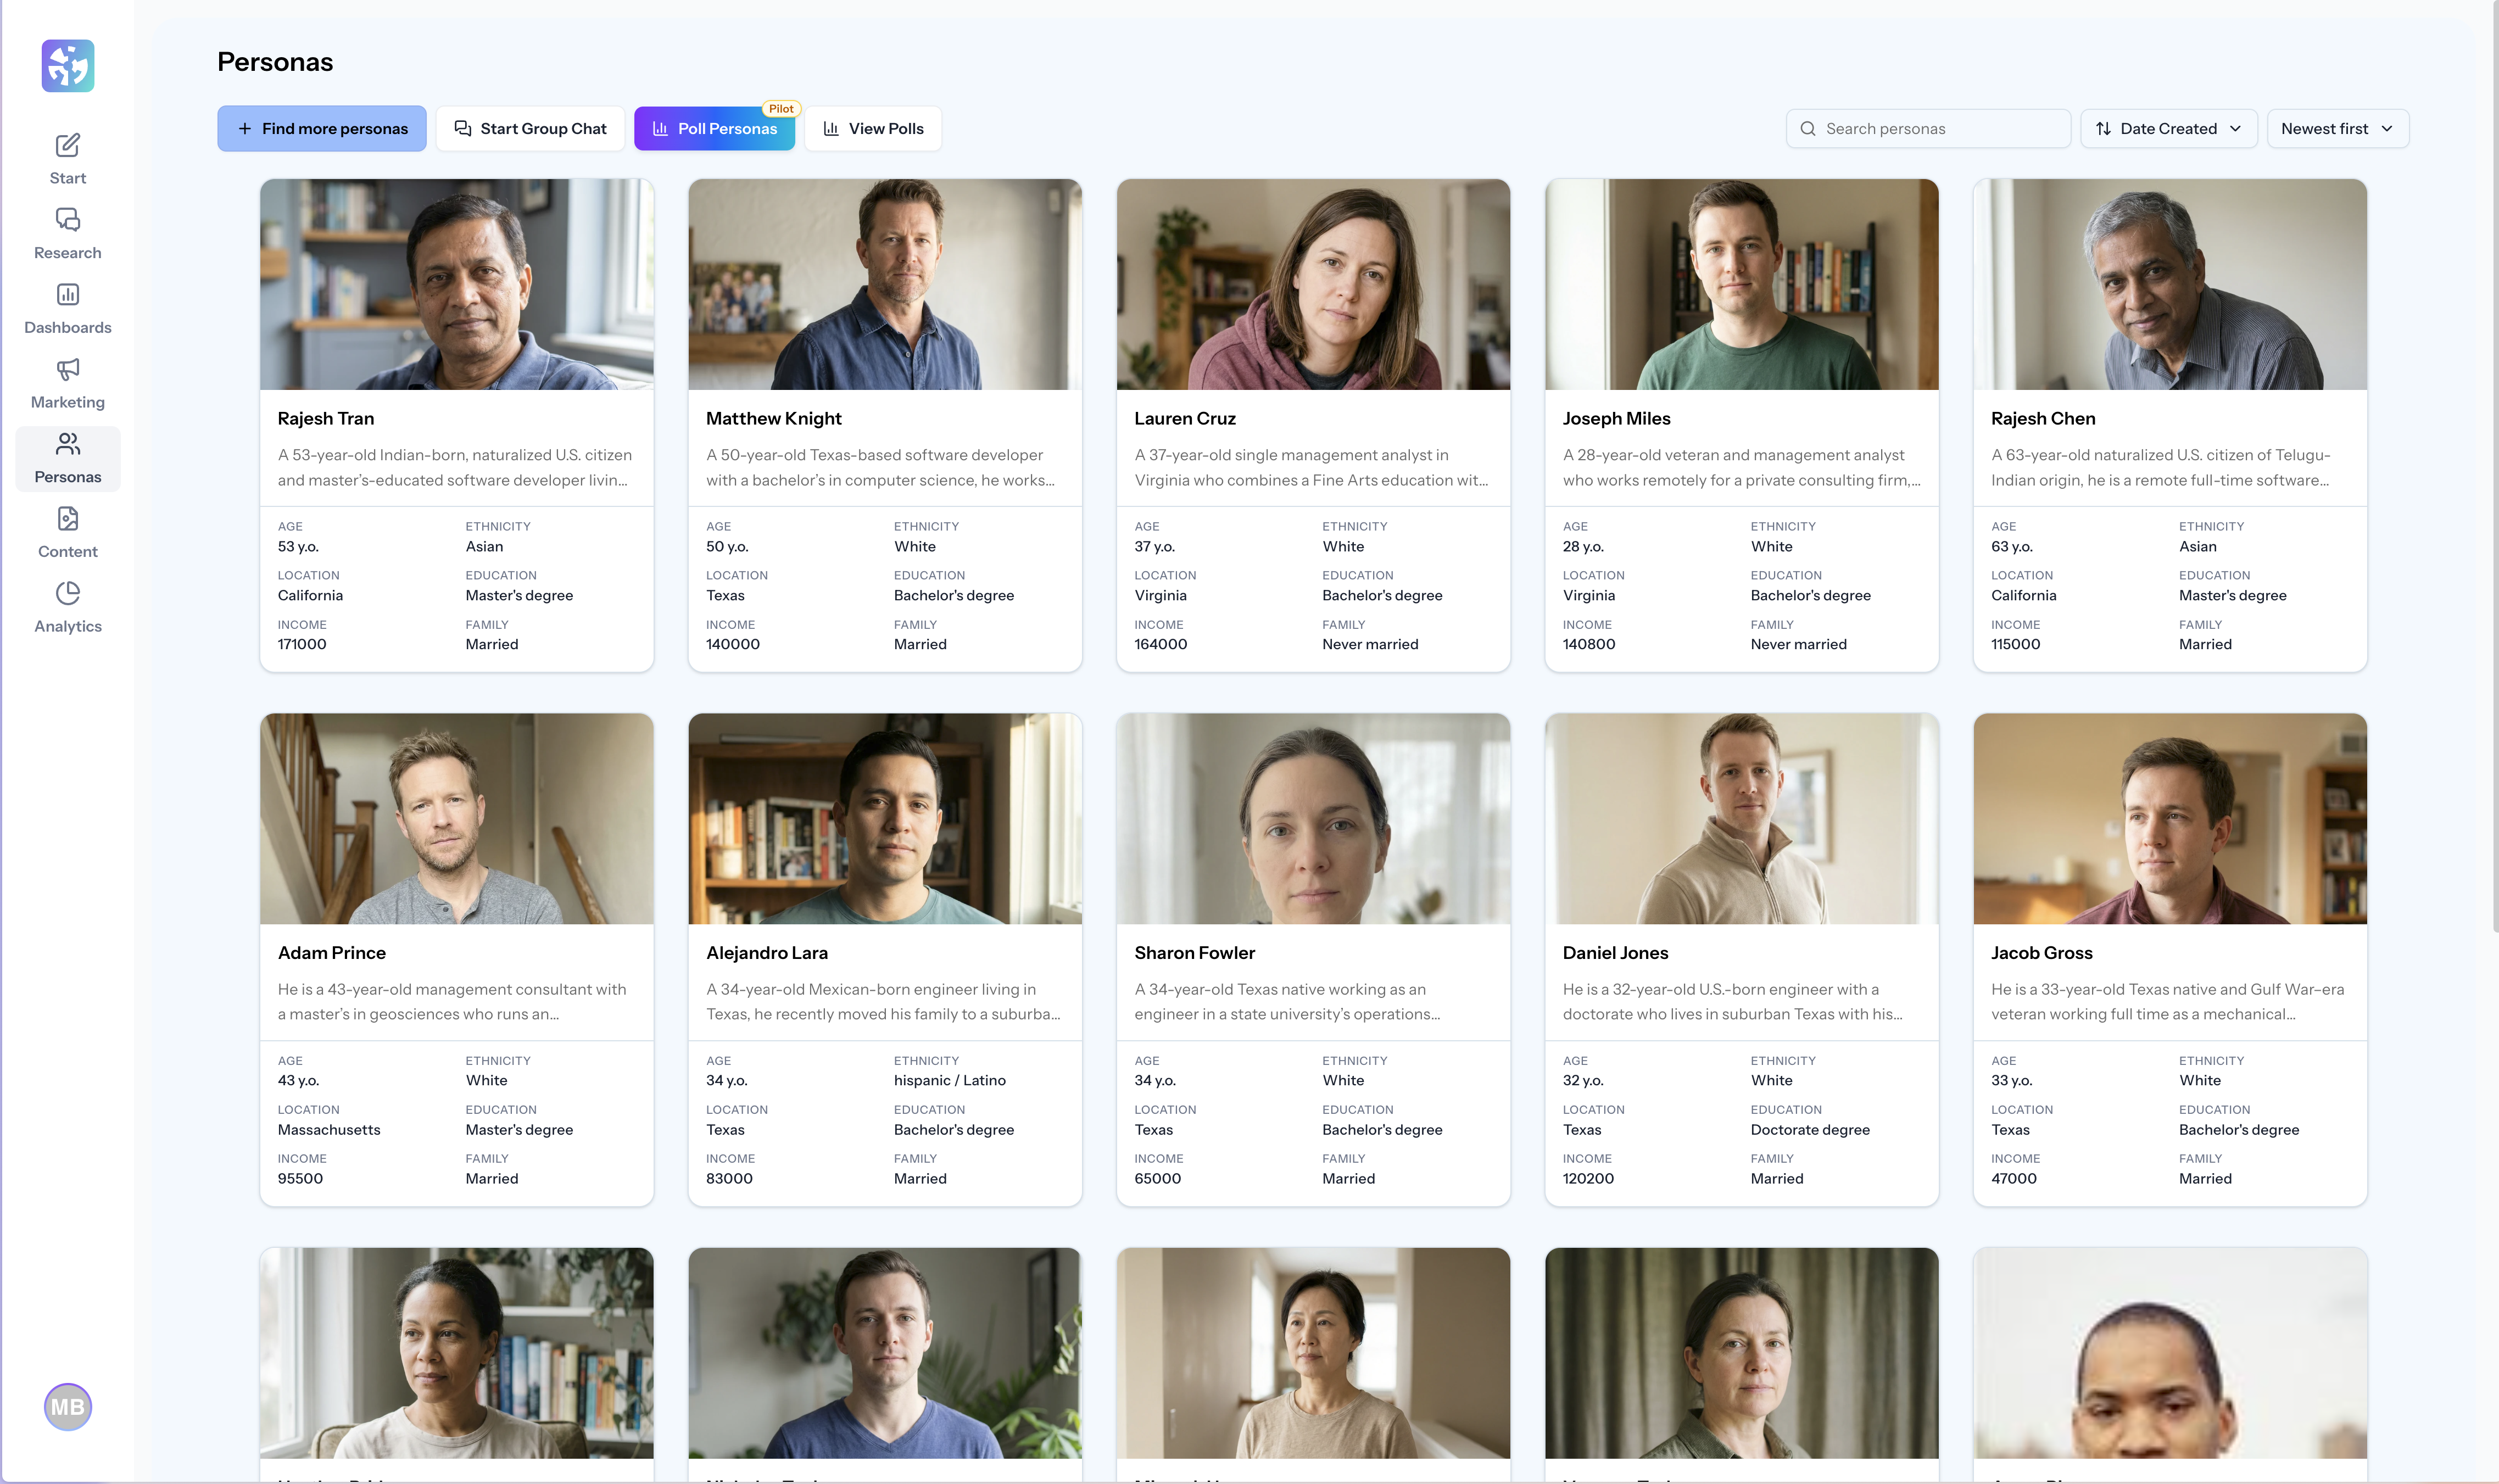Click Alejandro Lara's ethnicity hispanic / Latino

950,1081
